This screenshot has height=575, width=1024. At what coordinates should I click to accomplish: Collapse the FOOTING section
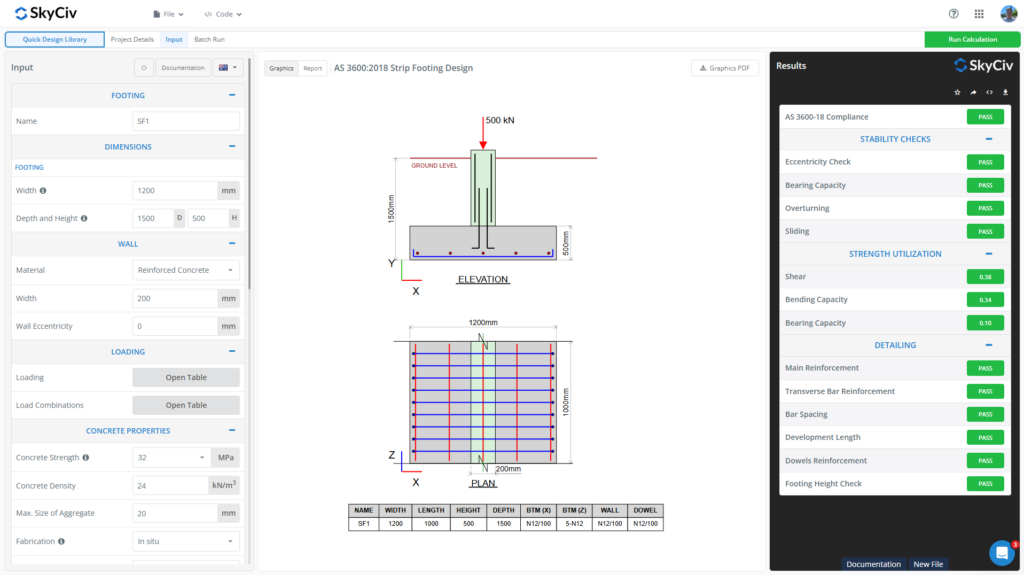(x=232, y=95)
